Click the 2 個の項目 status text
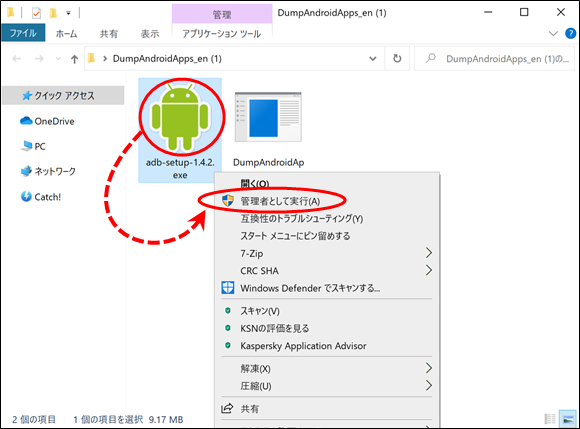This screenshot has height=429, width=580. 34,419
